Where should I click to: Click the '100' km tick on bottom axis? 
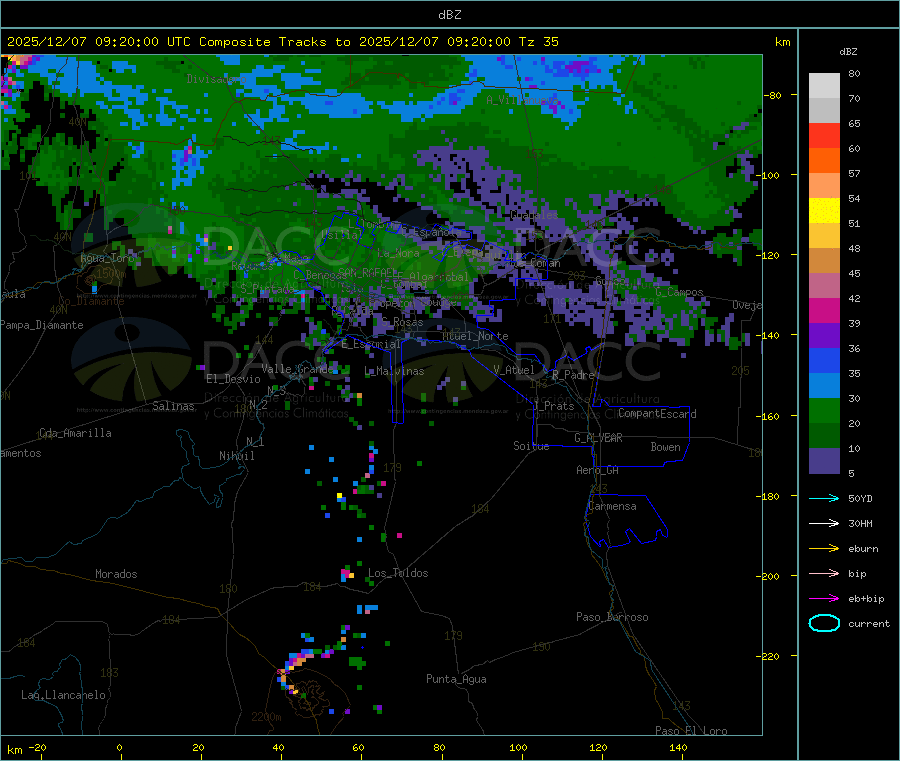[x=518, y=747]
